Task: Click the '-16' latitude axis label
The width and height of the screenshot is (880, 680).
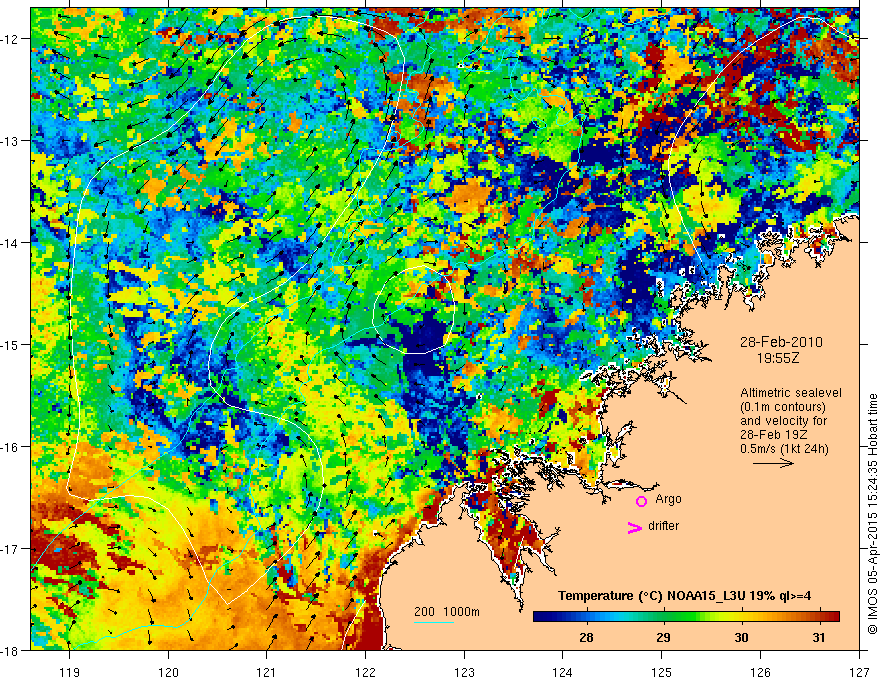Action: click(x=11, y=447)
